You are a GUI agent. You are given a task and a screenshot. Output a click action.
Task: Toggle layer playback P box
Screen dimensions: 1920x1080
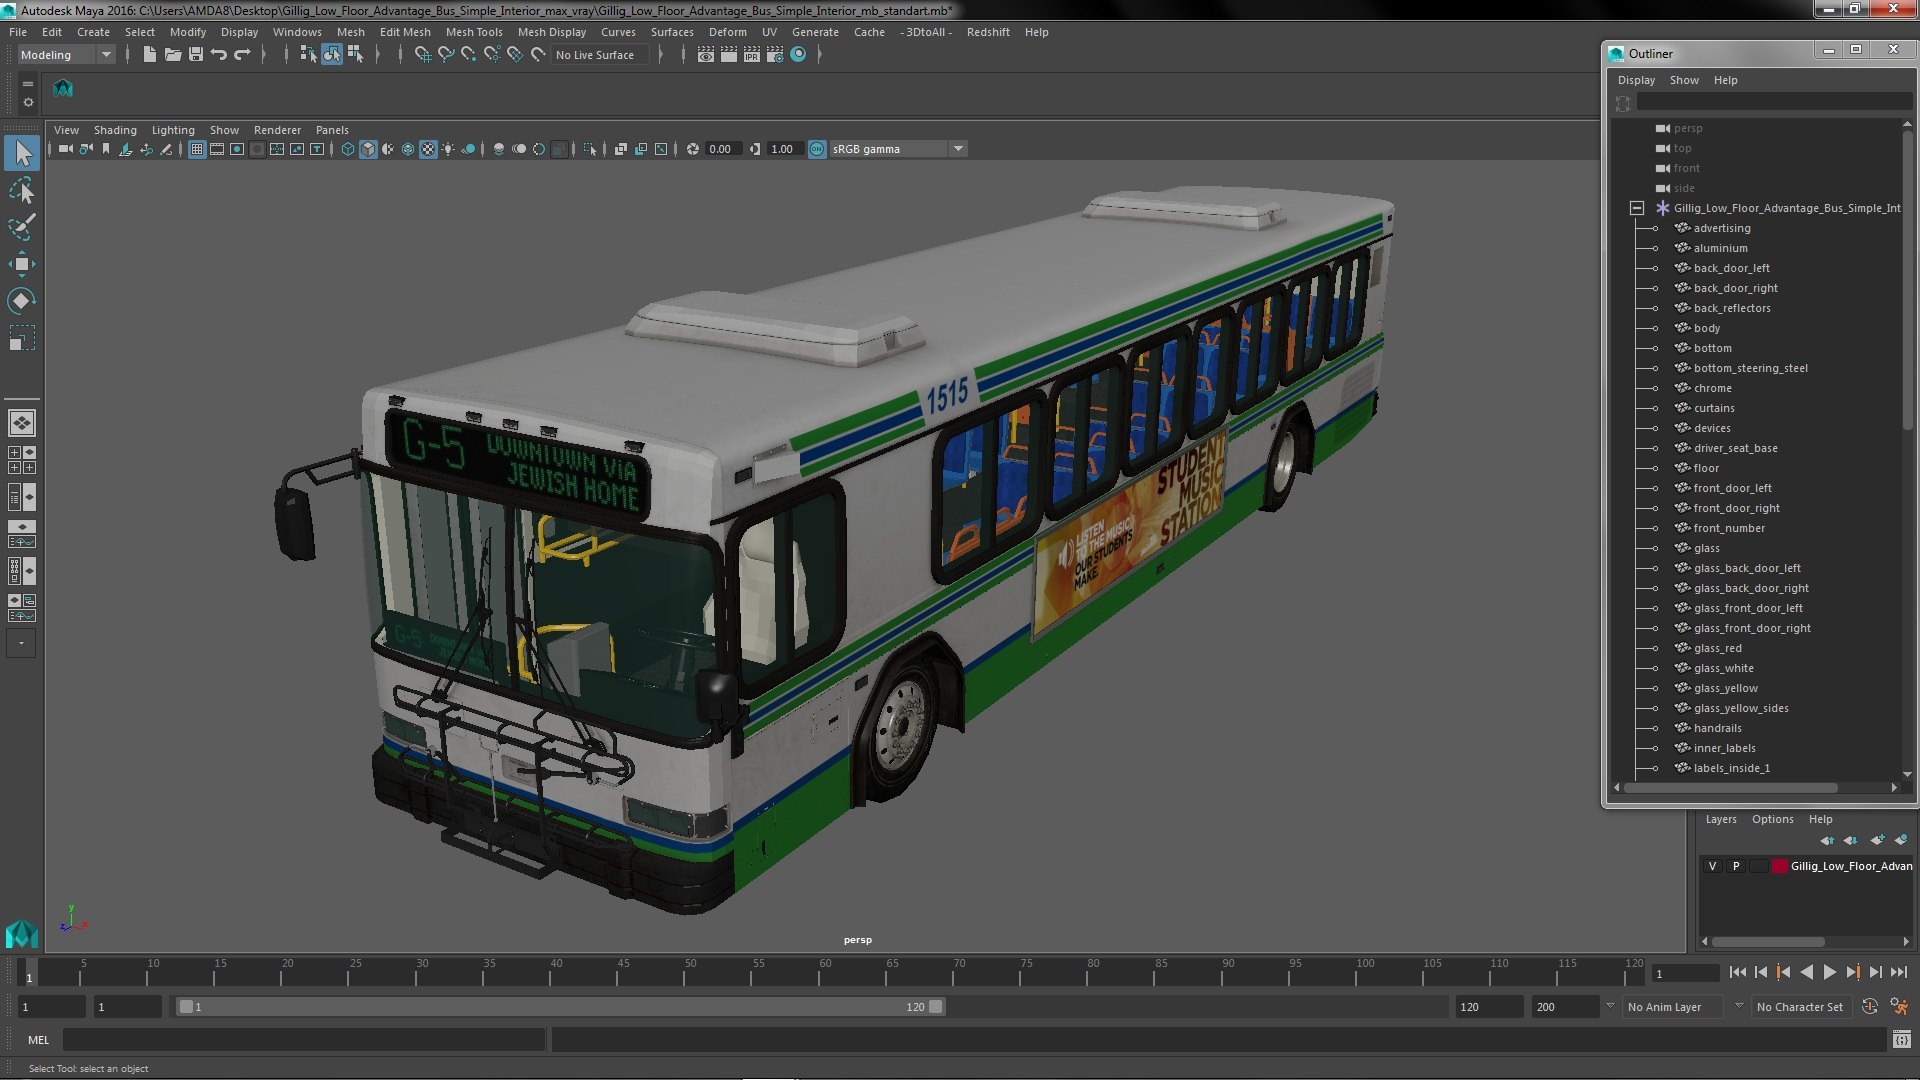pos(1736,866)
